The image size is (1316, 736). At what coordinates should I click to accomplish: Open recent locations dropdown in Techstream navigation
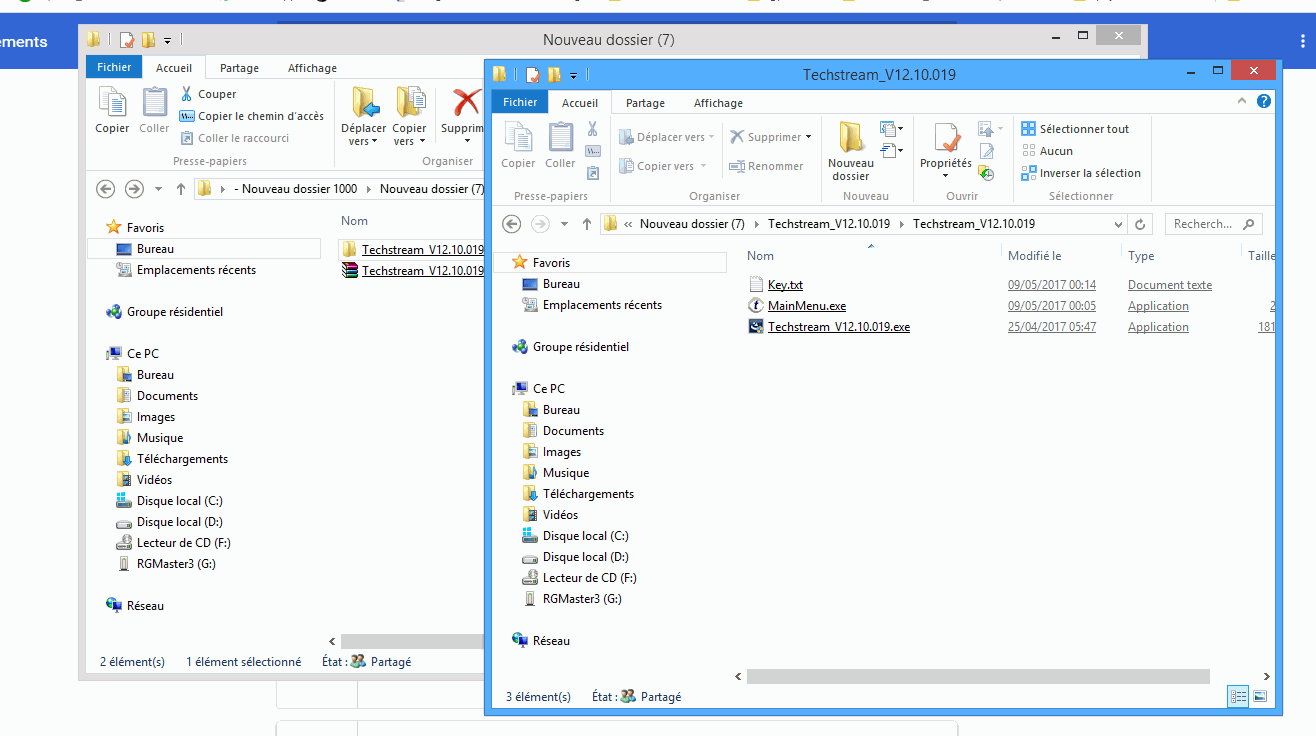[564, 224]
